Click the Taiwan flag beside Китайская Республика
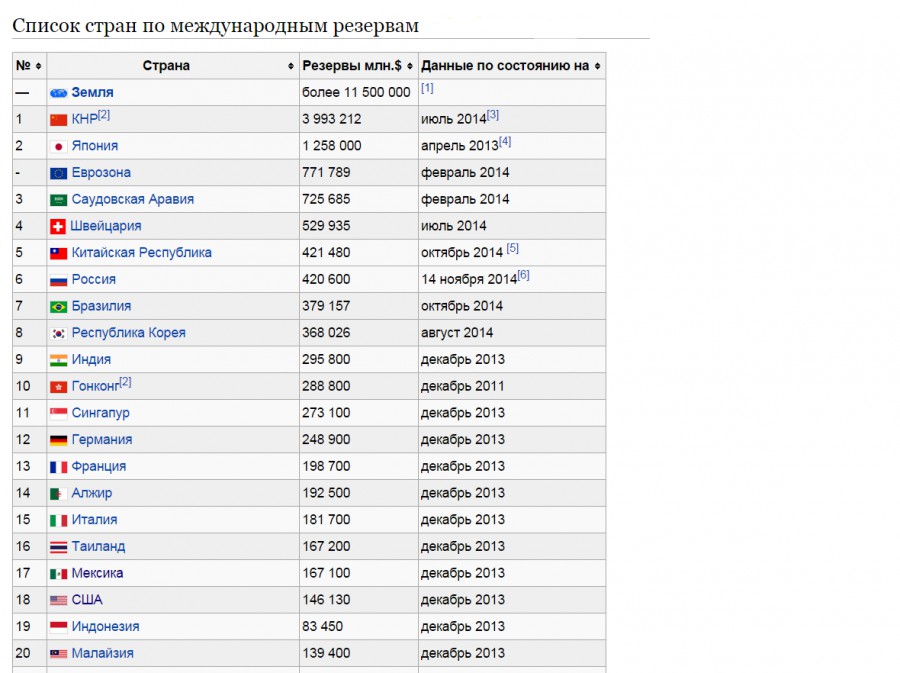 coord(59,253)
